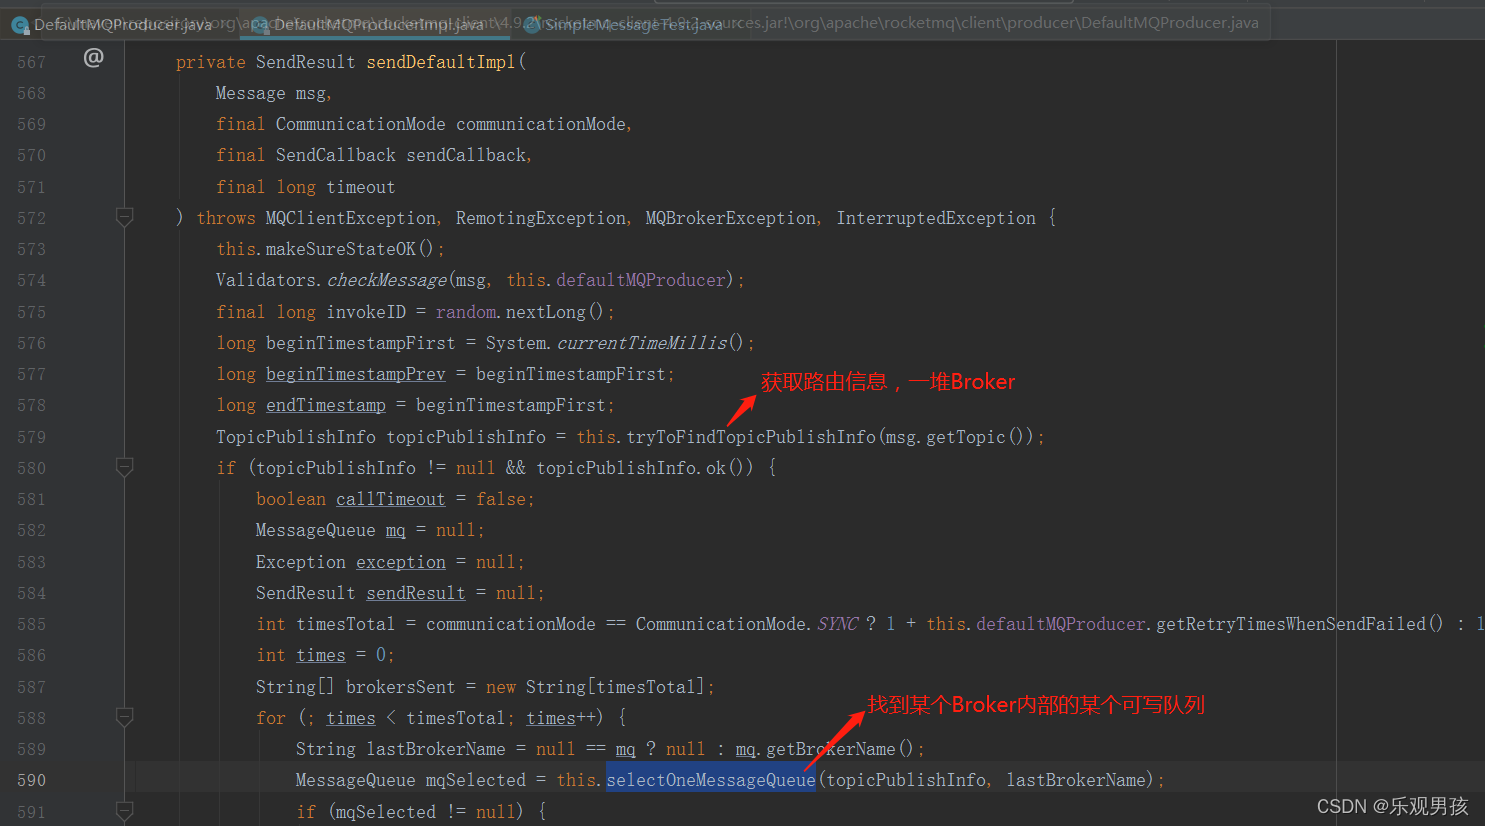Click the checkMessage method call

(x=387, y=280)
